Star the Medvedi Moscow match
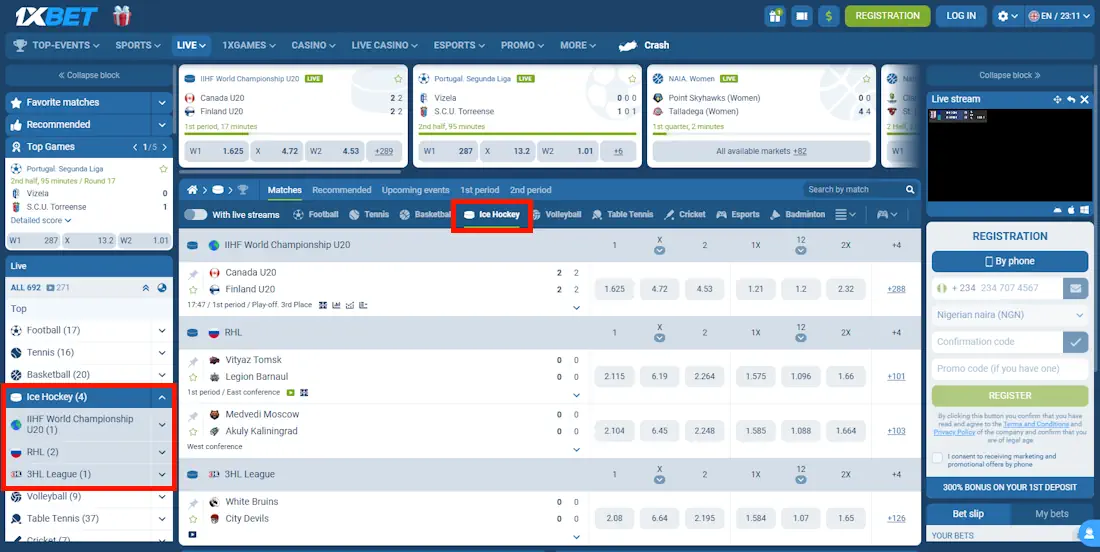This screenshot has height=552, width=1100. tap(193, 431)
